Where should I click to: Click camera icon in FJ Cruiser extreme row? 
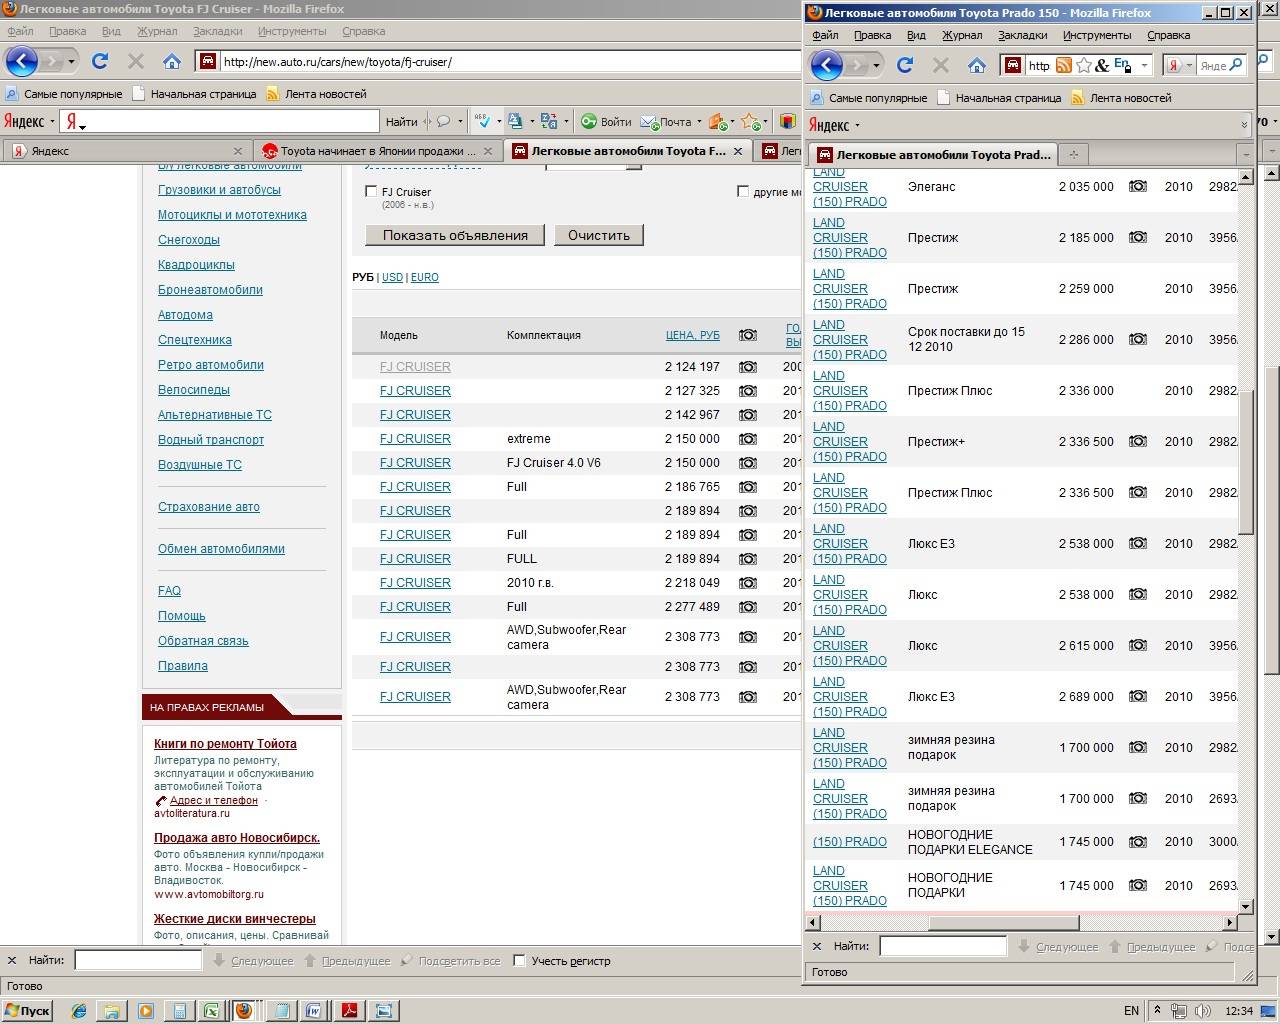pos(747,439)
